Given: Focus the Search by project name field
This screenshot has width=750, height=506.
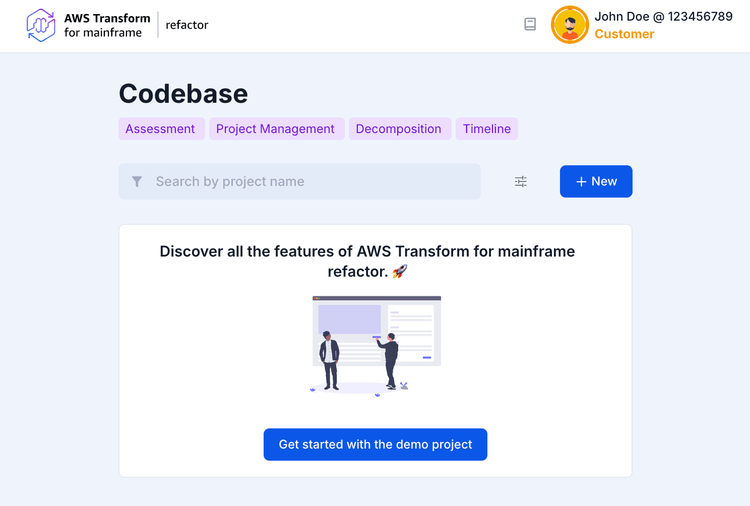Looking at the screenshot, I should 299,181.
